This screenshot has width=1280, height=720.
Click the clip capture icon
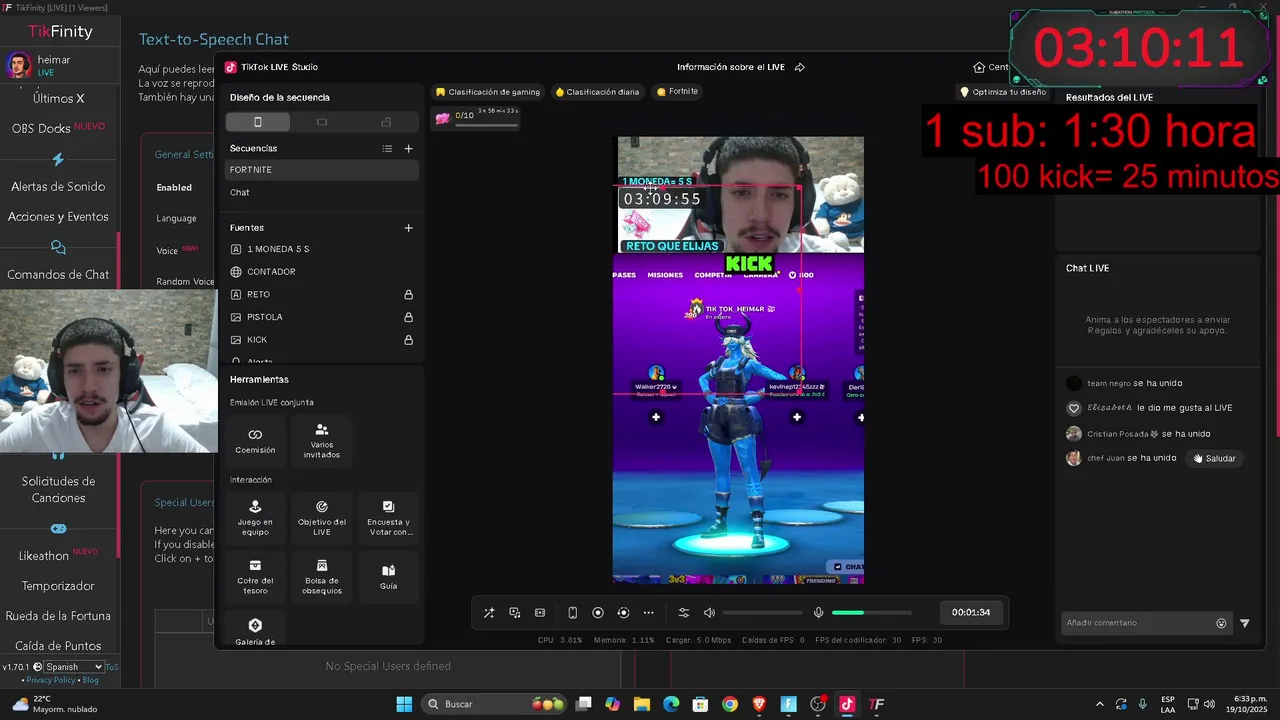click(540, 613)
